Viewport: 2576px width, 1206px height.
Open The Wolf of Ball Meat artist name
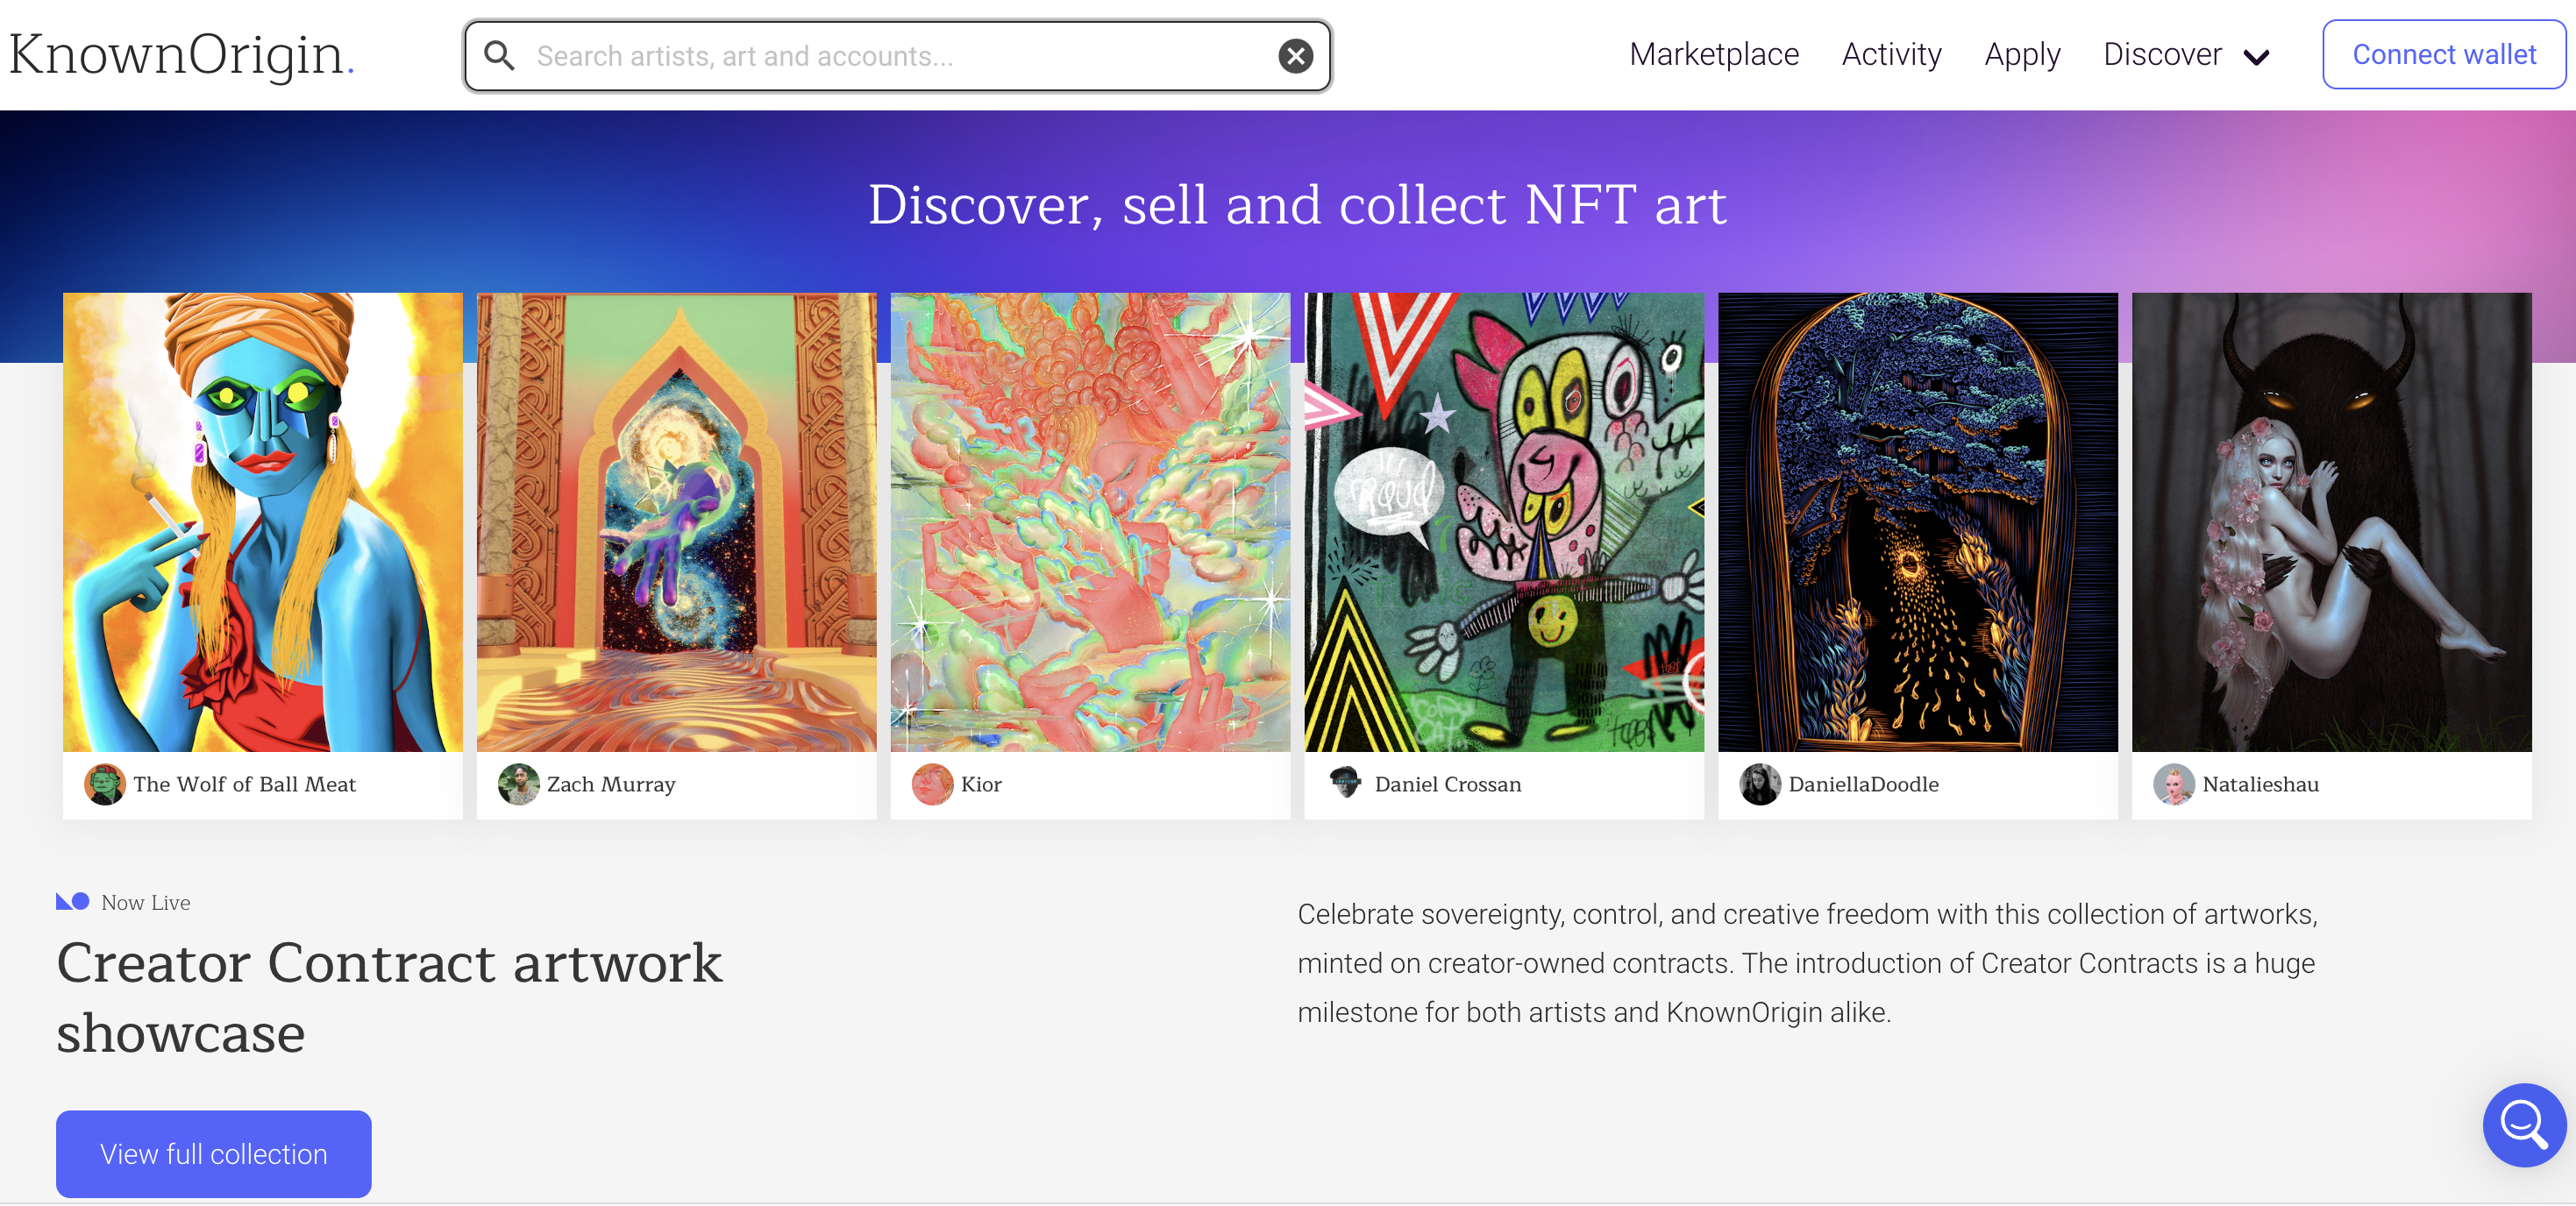tap(244, 784)
